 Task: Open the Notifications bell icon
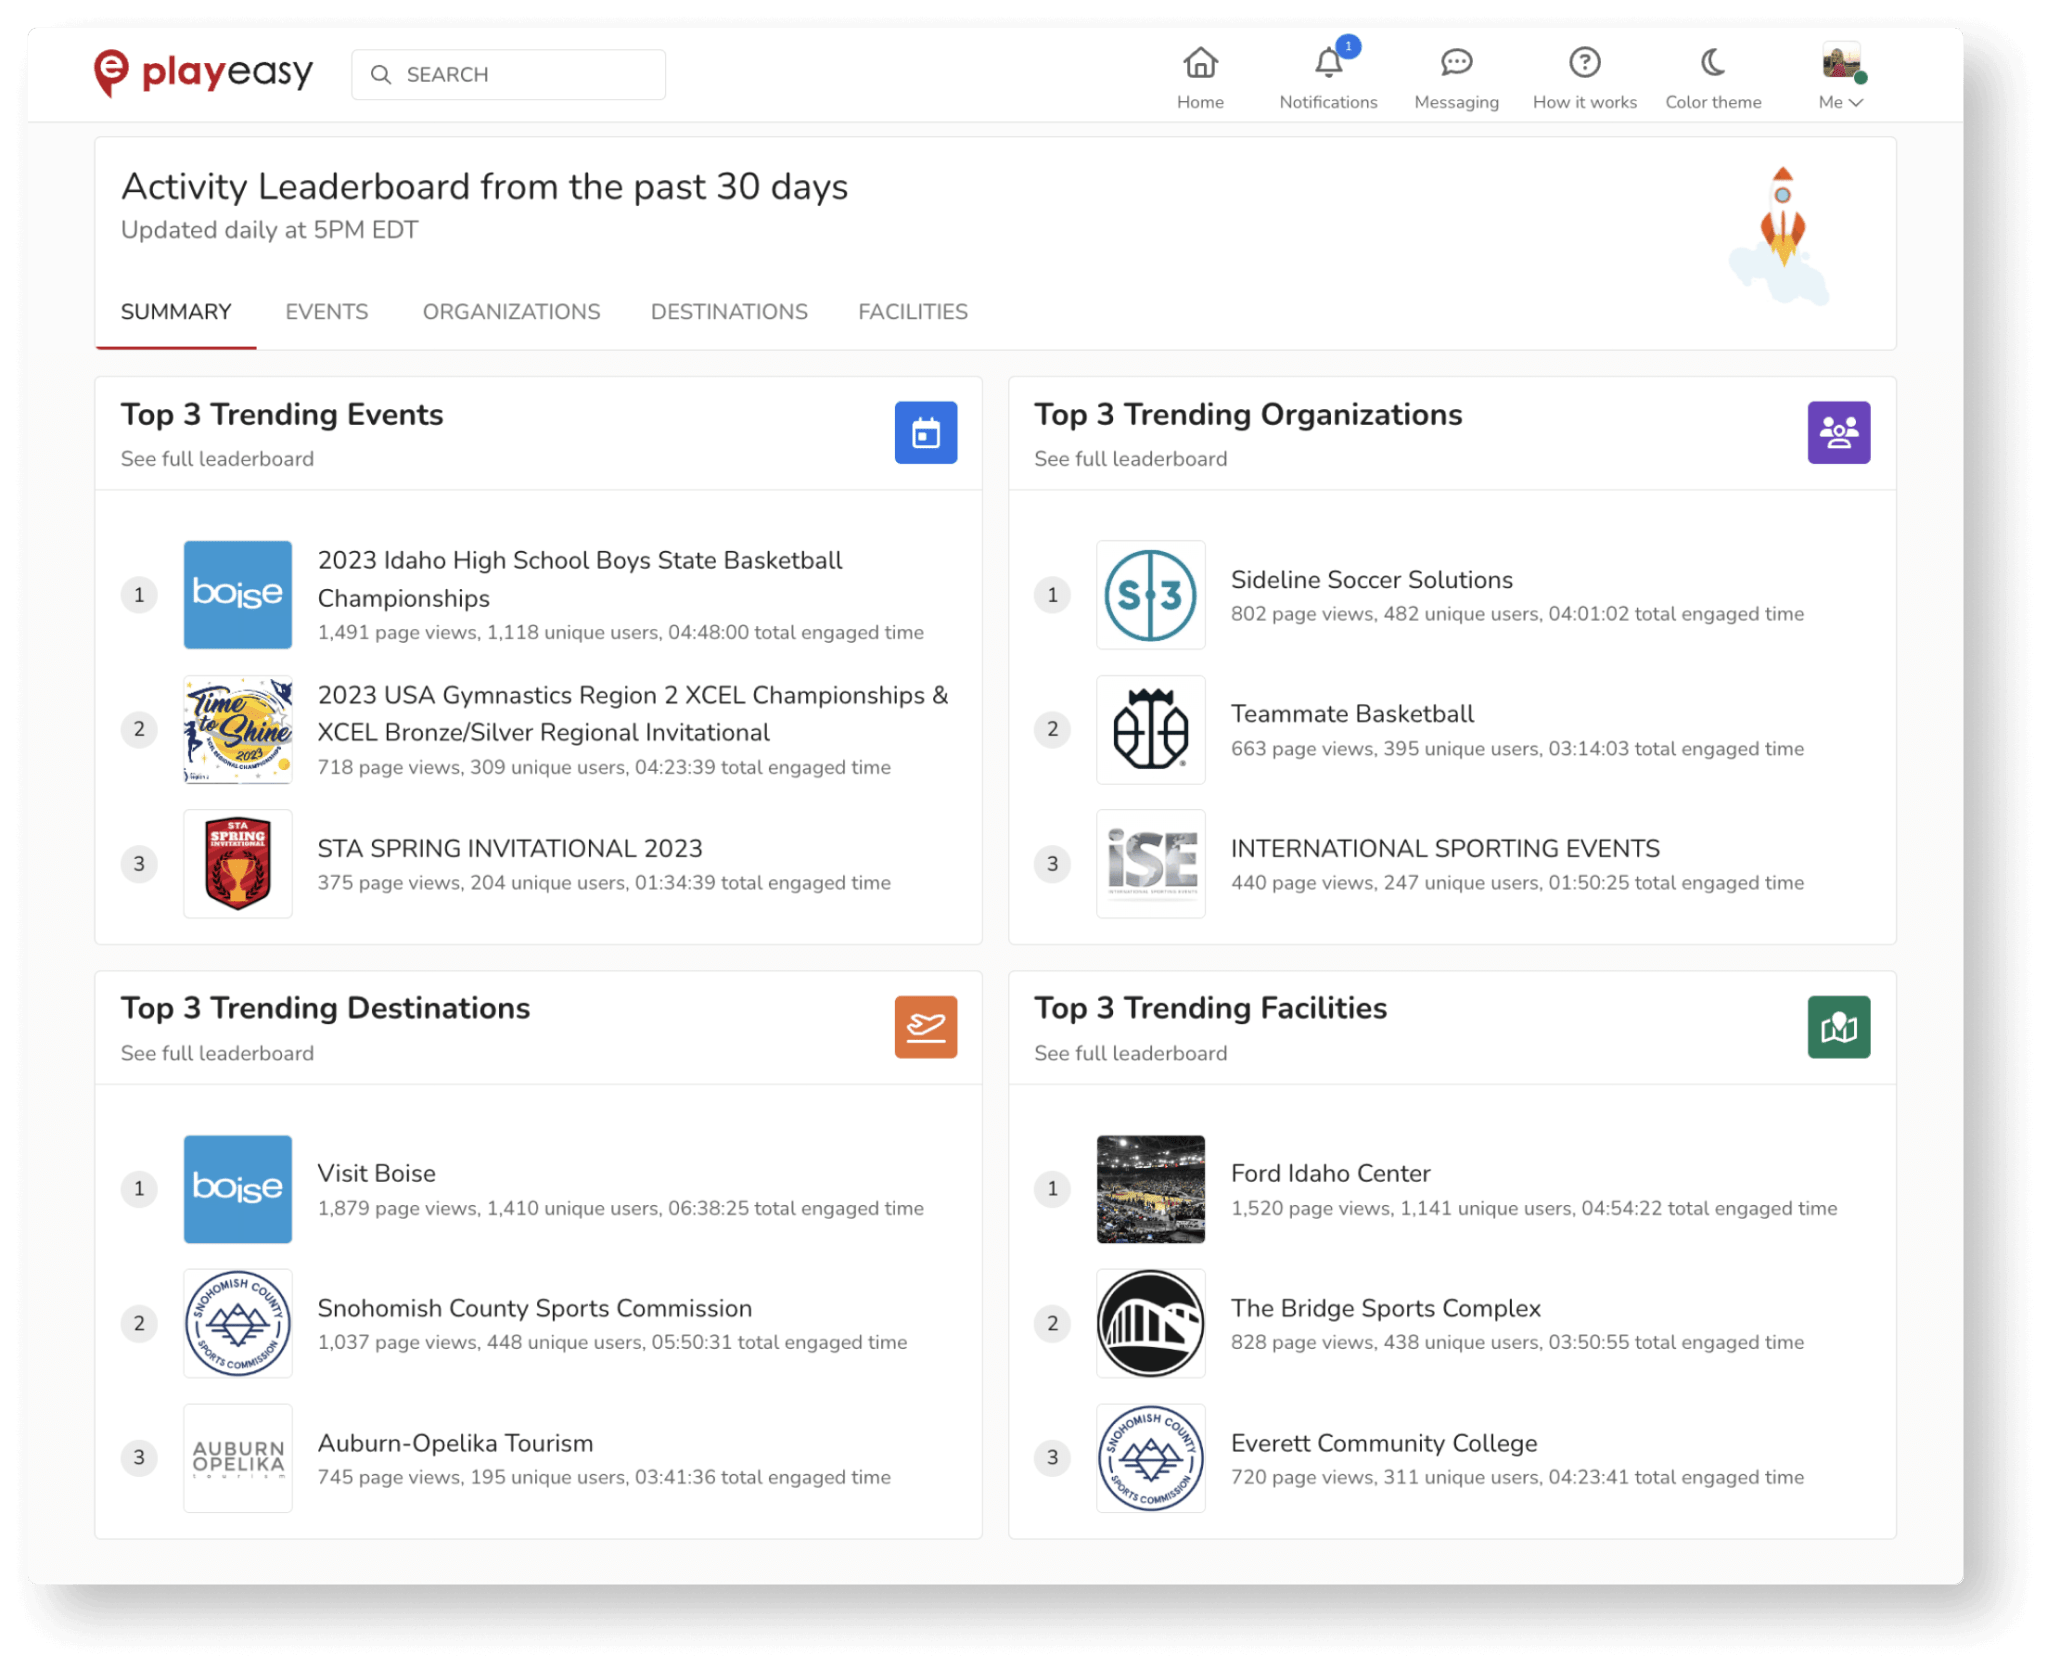coord(1327,64)
